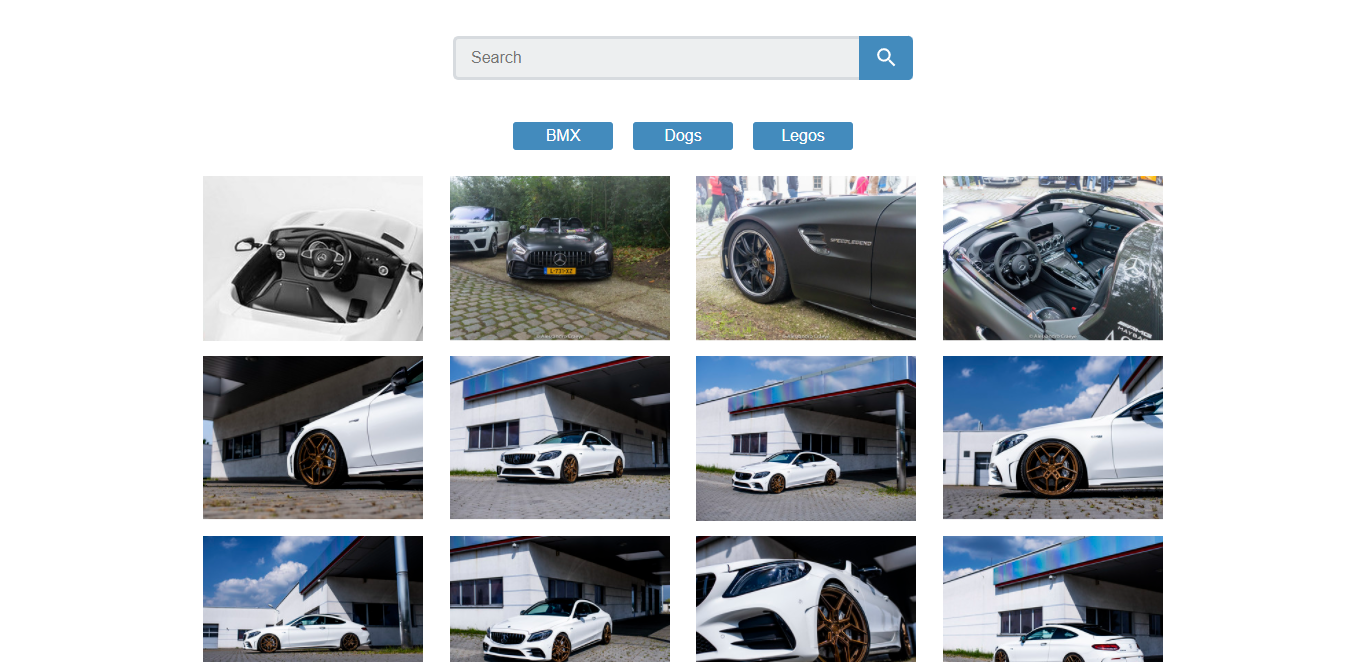Open white coupe photo with metal pole
The height and width of the screenshot is (662, 1366).
pos(806,438)
